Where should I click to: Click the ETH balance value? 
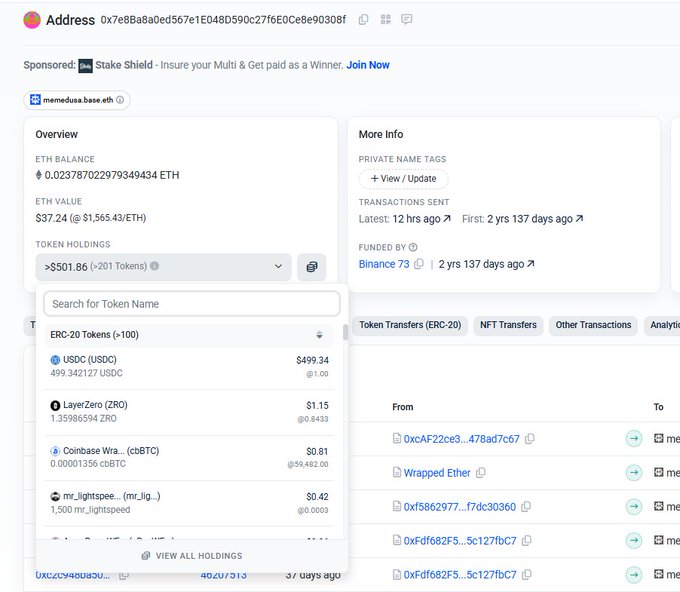tap(111, 175)
